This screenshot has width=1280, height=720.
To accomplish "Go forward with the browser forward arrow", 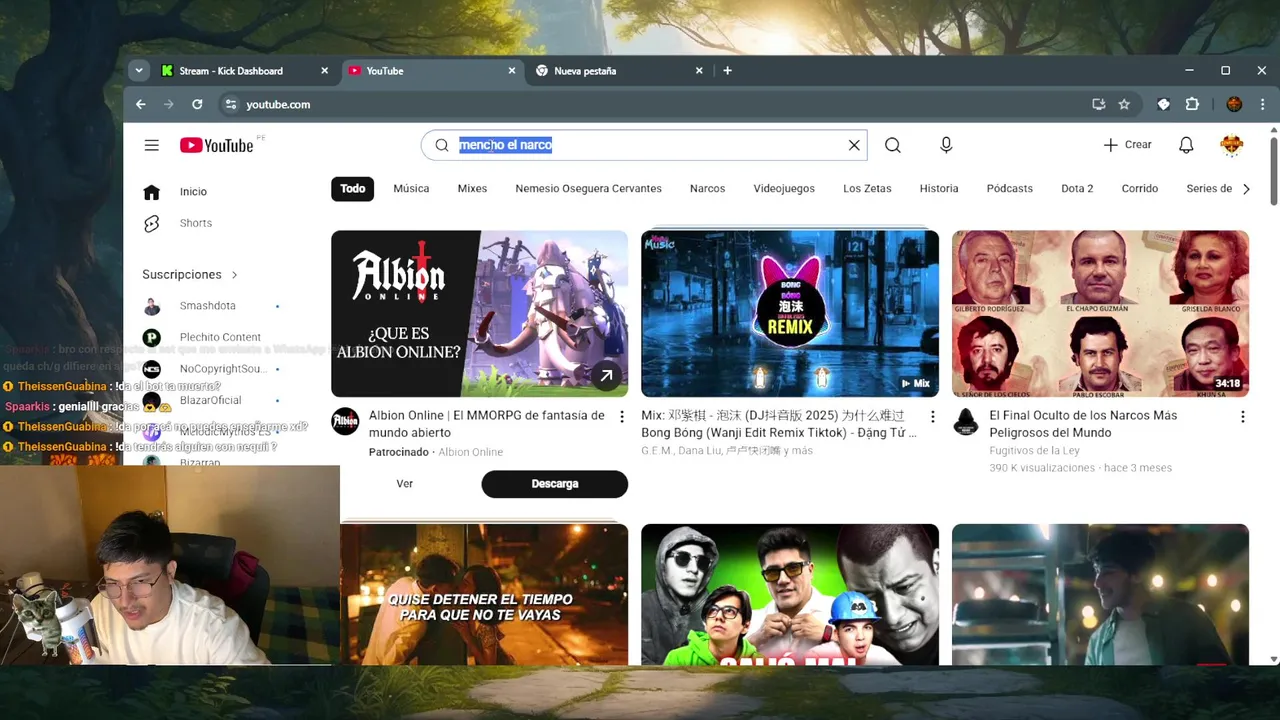I will tap(169, 104).
